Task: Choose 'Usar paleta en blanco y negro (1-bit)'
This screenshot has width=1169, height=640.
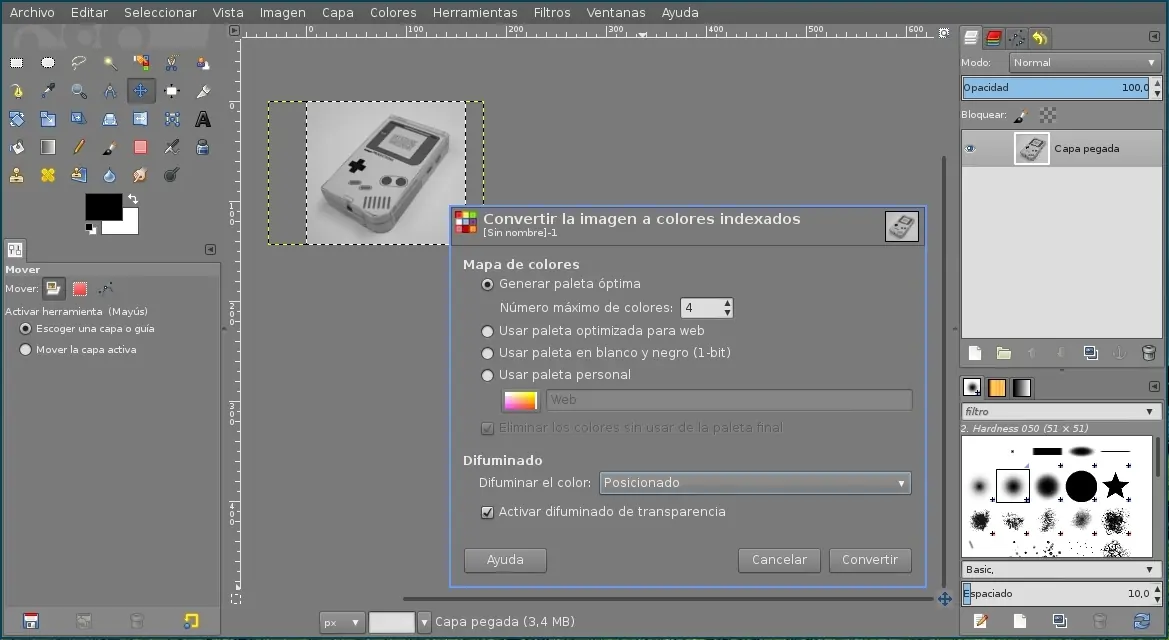Action: tap(488, 353)
